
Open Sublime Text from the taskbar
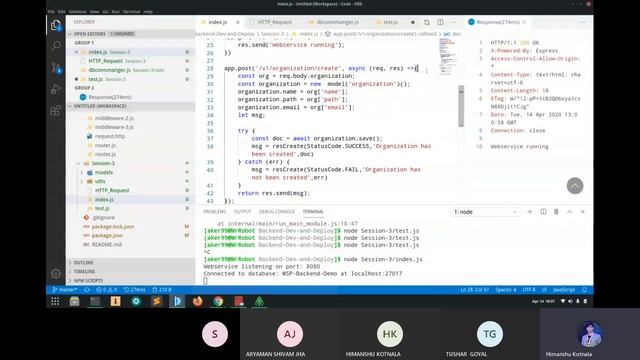tap(156, 301)
